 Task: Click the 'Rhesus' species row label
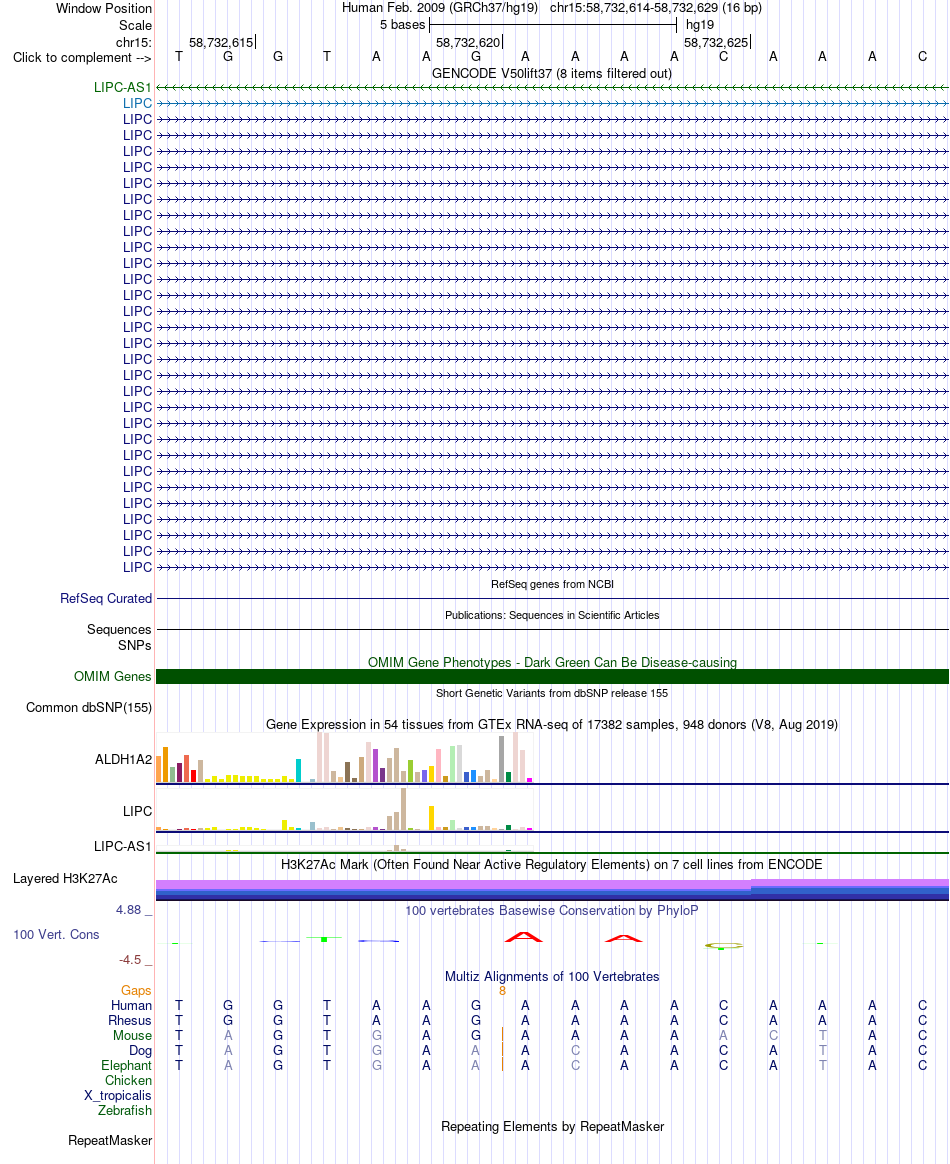tap(130, 1021)
